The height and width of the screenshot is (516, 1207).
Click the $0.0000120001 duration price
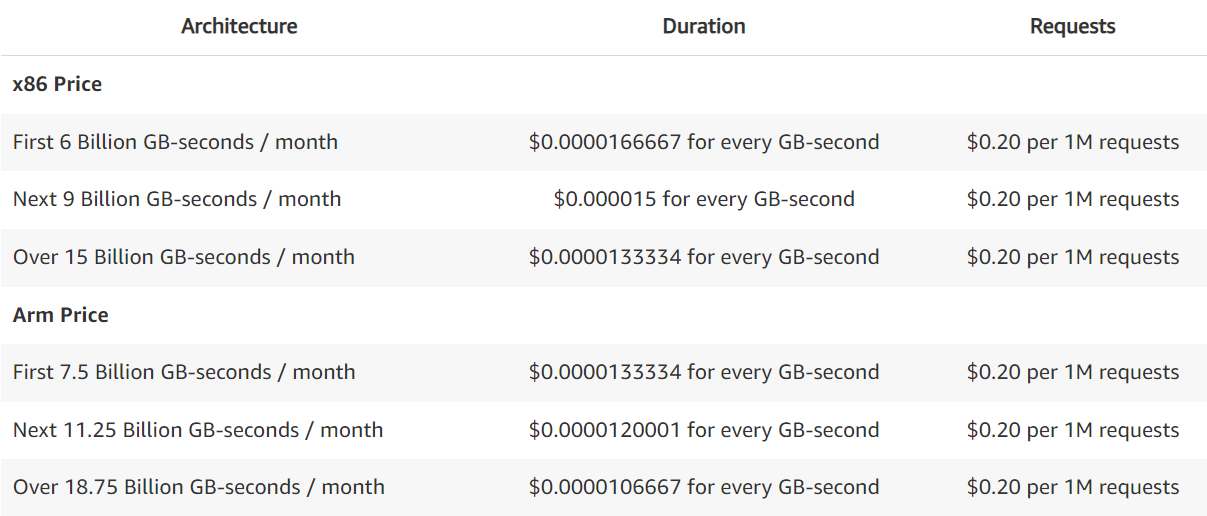point(704,430)
